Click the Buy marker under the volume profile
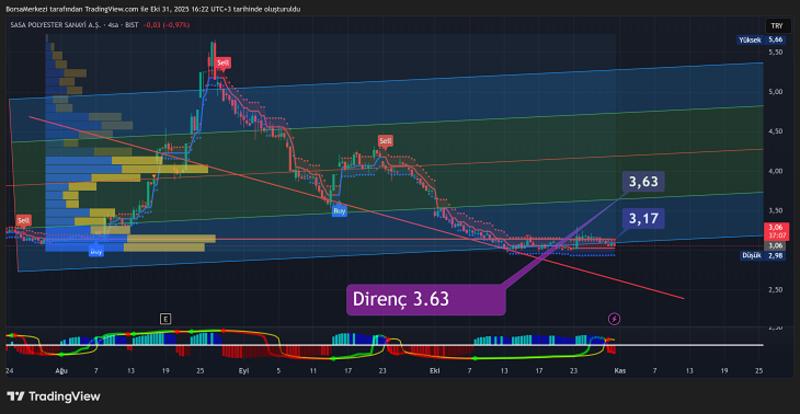Screen dimensions: 800x414 click(96, 252)
